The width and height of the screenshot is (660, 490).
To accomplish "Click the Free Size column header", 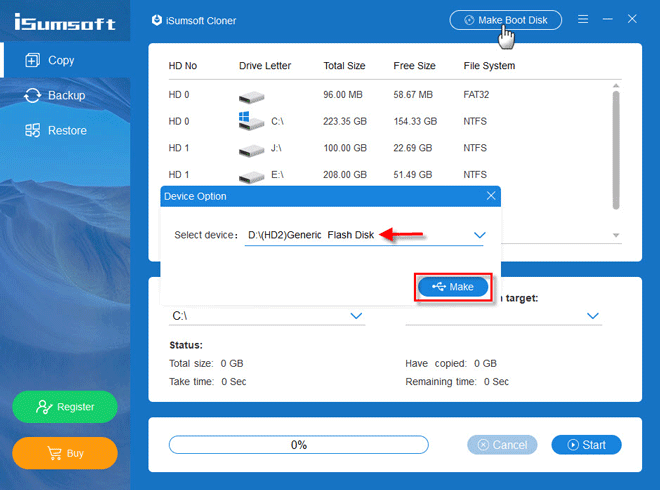I will pyautogui.click(x=414, y=66).
